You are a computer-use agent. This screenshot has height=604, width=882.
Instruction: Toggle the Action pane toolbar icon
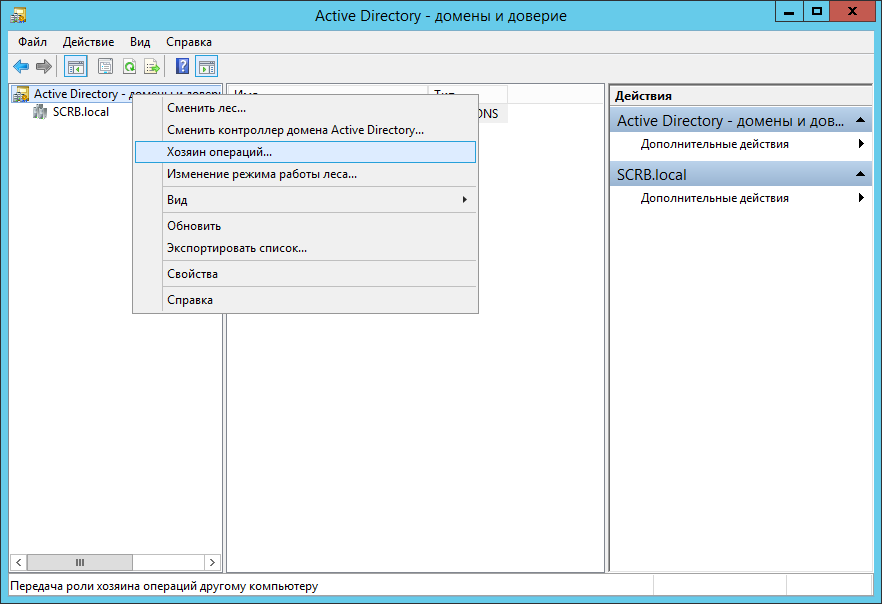coord(206,67)
